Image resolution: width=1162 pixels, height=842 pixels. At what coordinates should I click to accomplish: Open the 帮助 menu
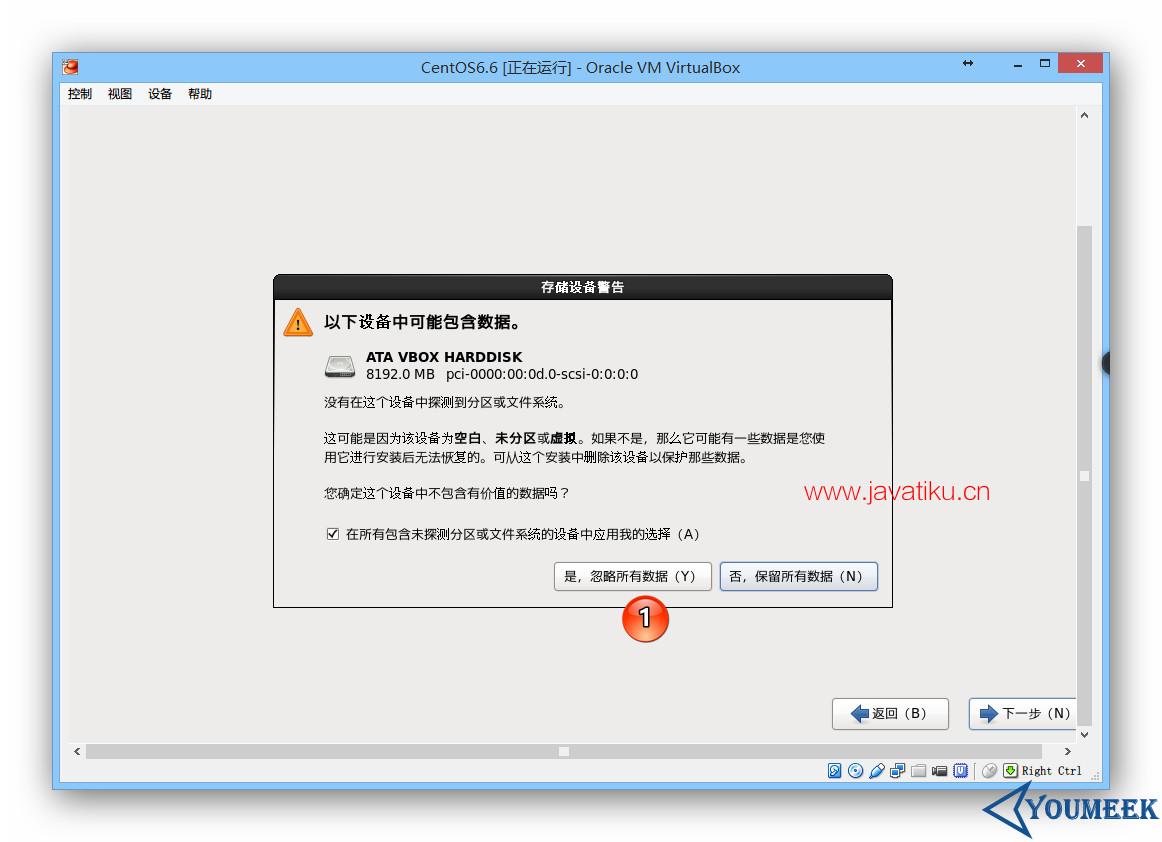200,94
